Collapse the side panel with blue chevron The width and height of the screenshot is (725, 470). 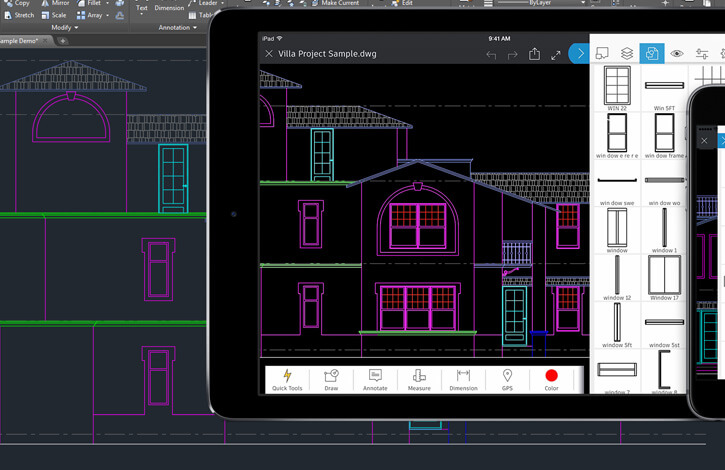[x=579, y=54]
